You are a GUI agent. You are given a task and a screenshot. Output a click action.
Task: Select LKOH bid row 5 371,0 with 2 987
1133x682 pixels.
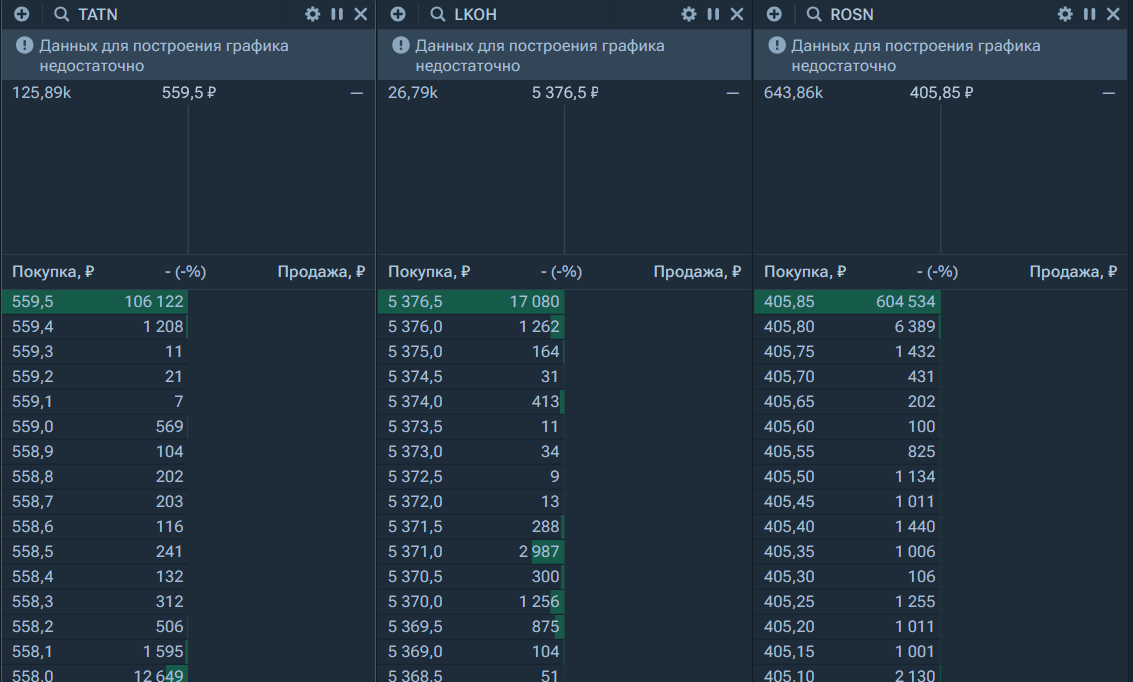pyautogui.click(x=471, y=552)
